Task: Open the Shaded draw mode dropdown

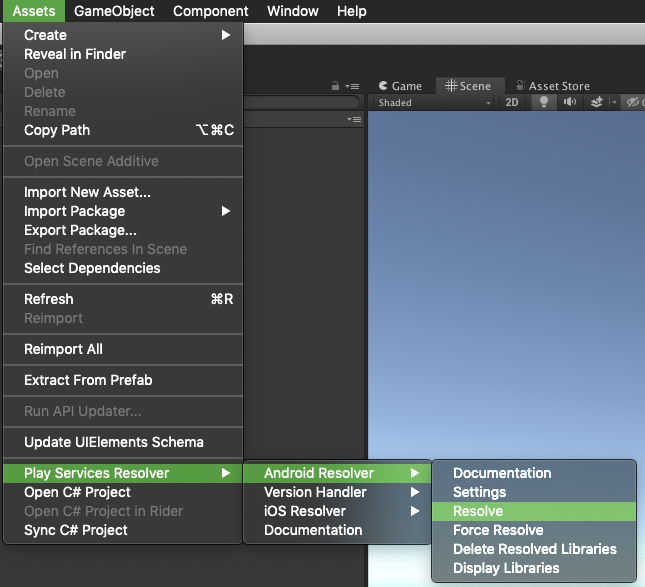Action: [434, 102]
